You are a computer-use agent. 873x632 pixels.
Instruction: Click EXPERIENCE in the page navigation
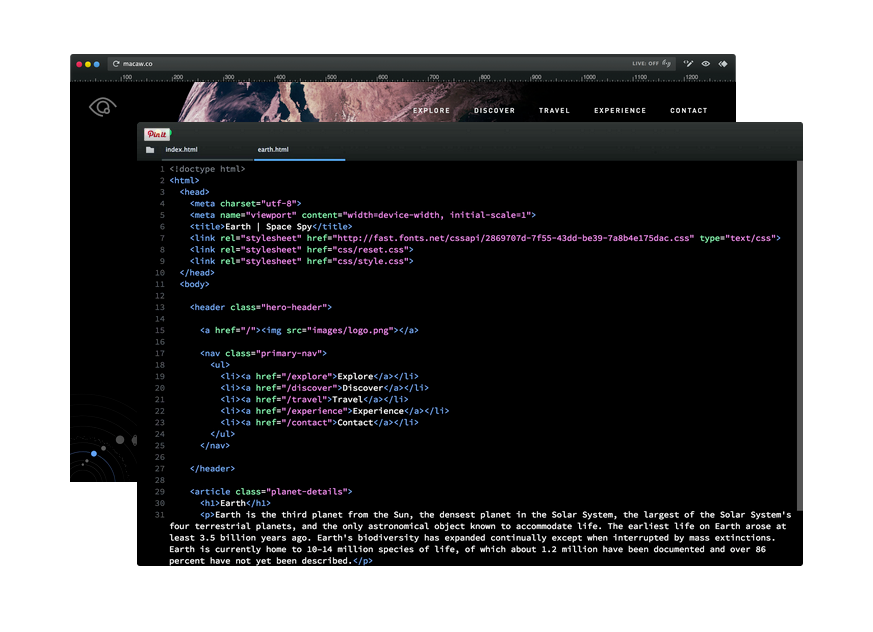click(x=620, y=110)
